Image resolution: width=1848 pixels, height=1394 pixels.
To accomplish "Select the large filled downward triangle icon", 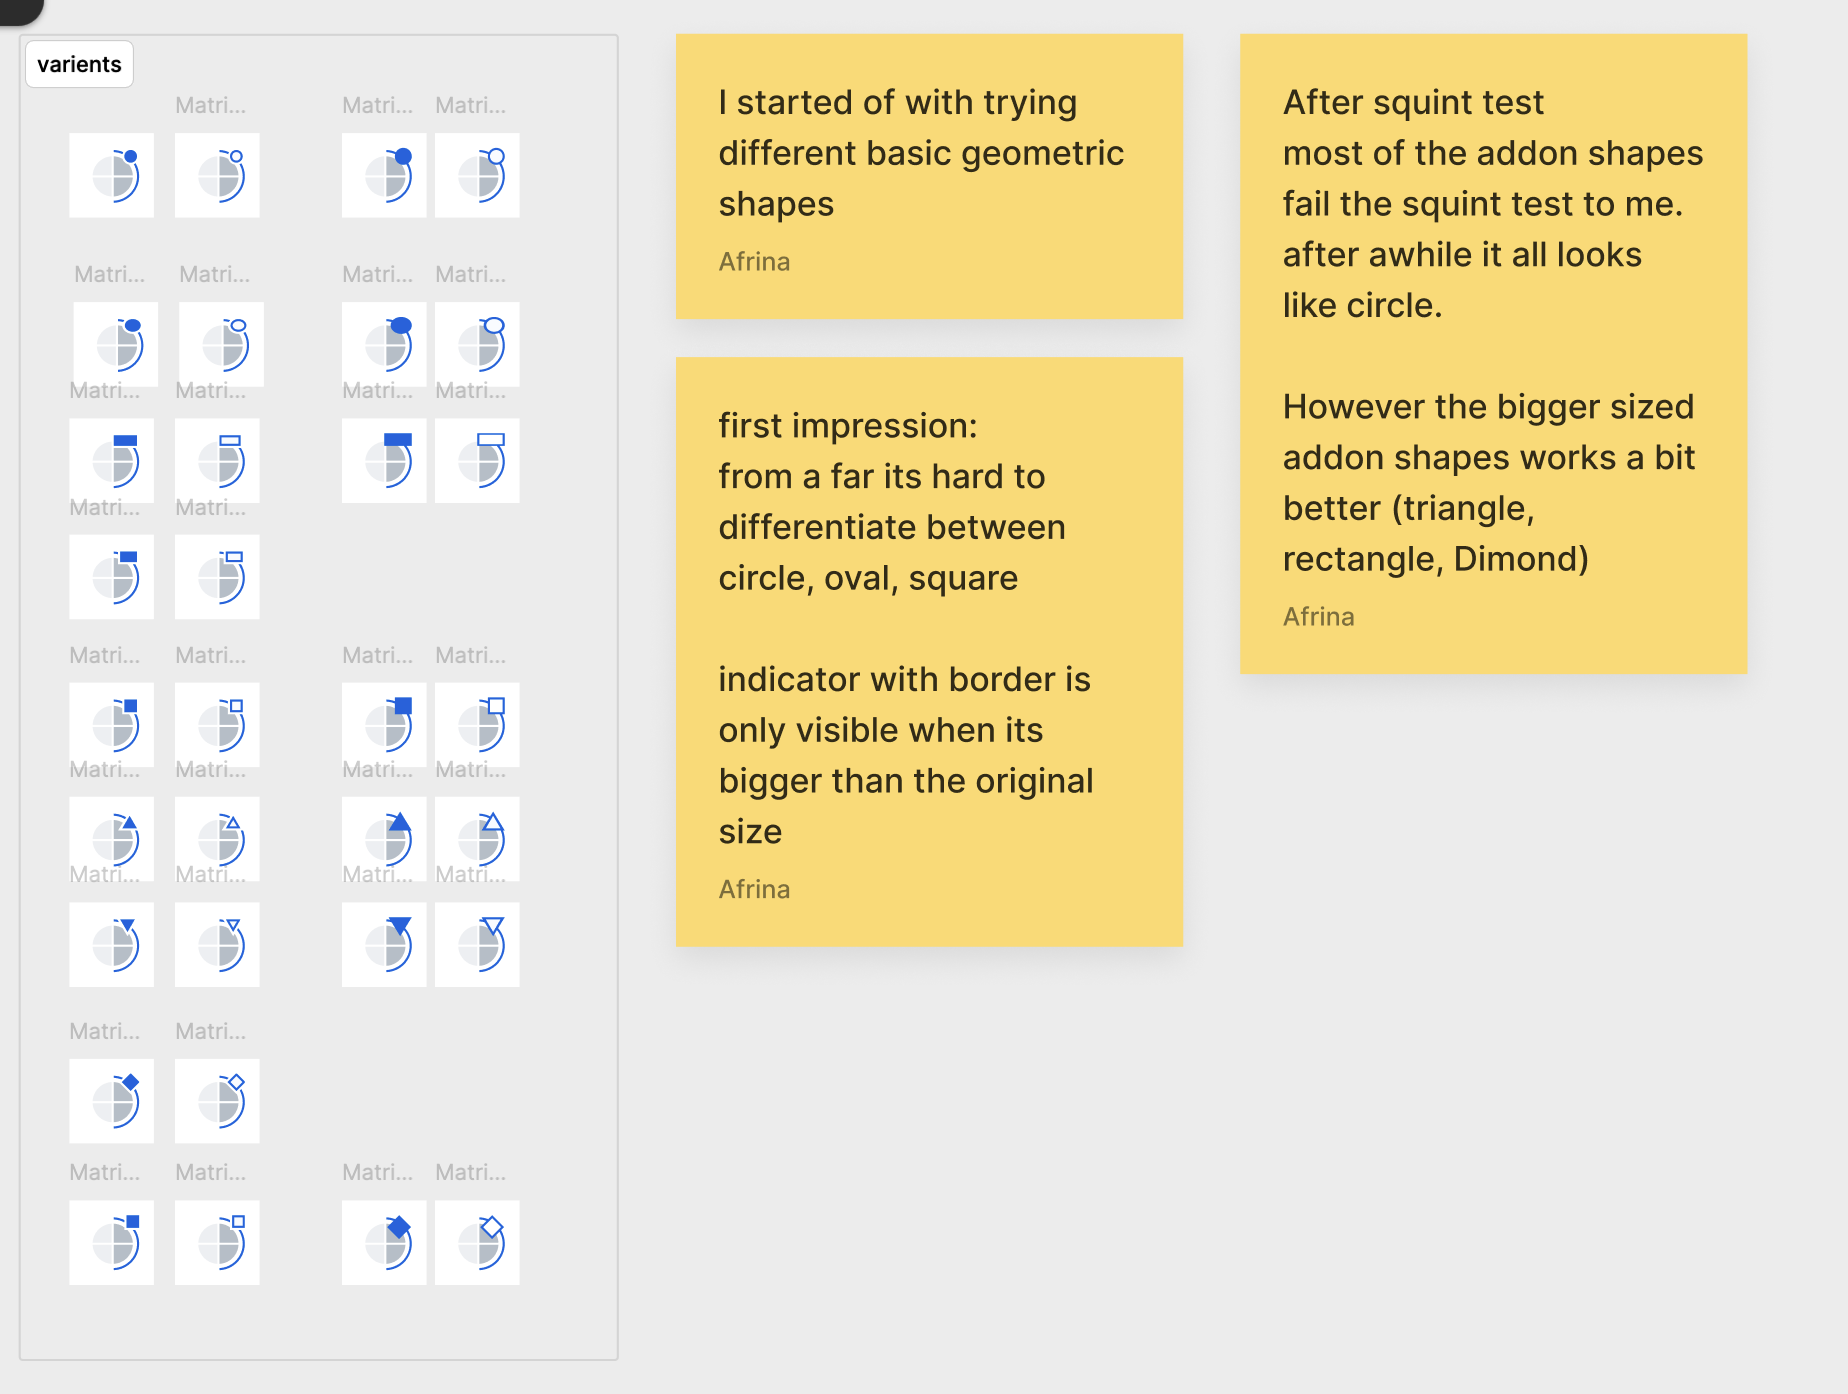I will 384,945.
